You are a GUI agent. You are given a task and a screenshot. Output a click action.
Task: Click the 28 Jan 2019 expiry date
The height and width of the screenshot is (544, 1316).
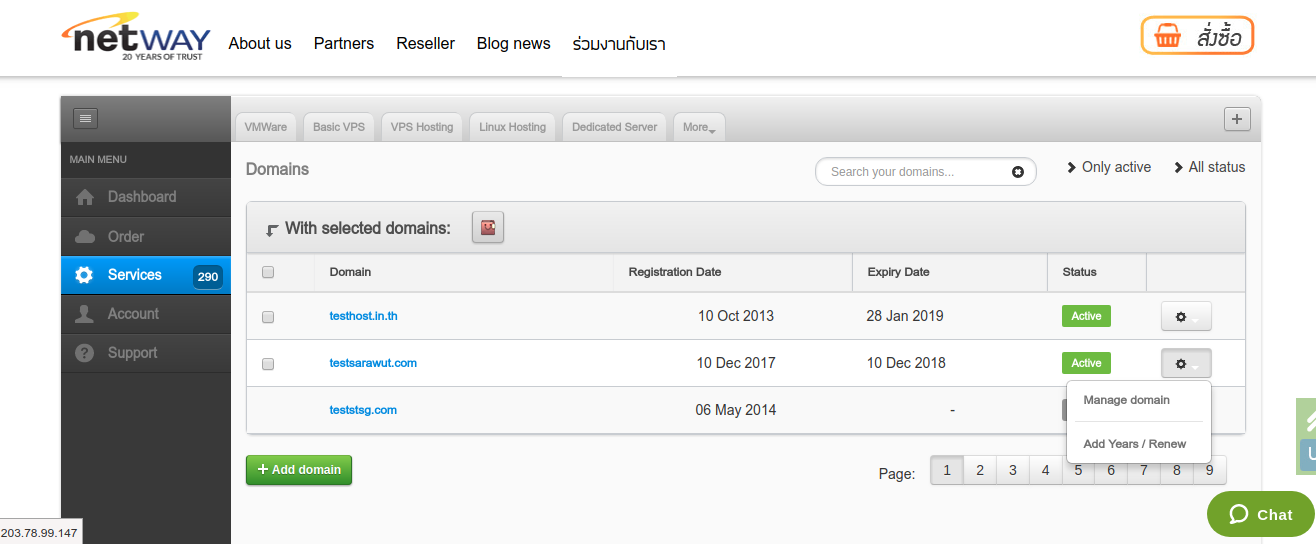[905, 316]
